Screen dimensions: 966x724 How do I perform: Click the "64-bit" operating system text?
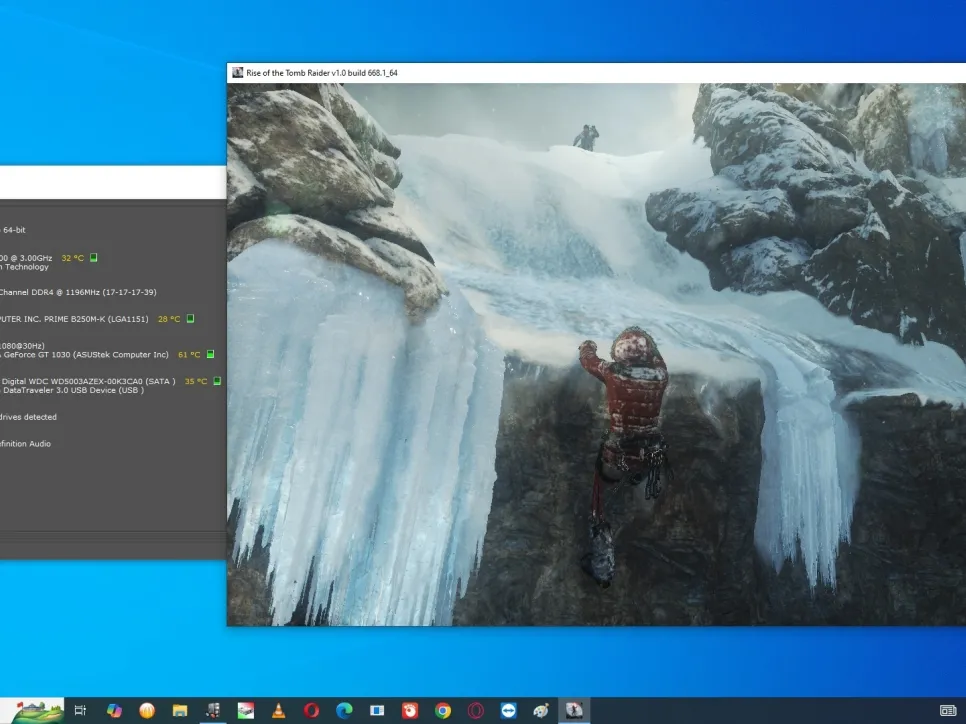[x=14, y=230]
